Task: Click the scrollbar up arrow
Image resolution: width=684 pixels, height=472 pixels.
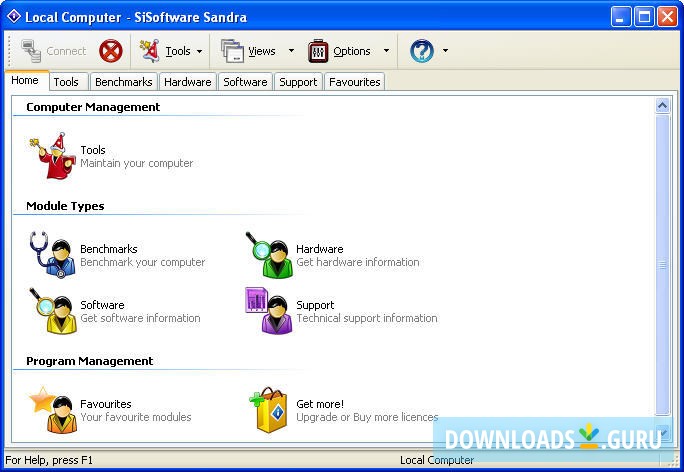Action: [663, 106]
